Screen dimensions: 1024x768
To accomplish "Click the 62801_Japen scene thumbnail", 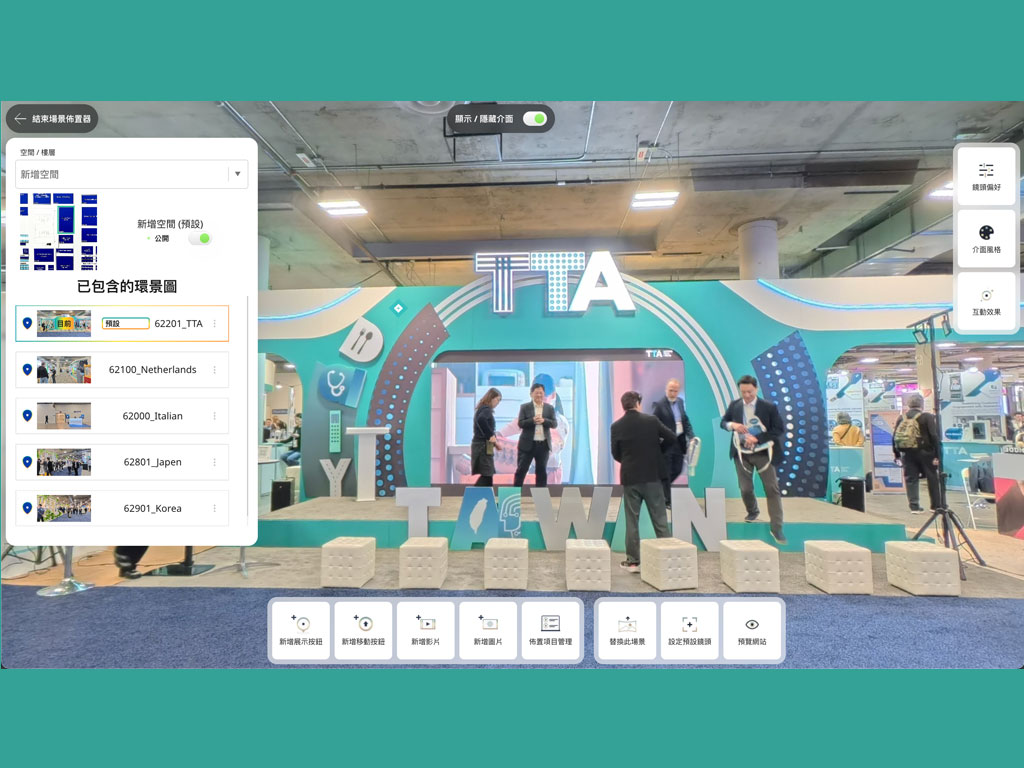I will [x=63, y=462].
